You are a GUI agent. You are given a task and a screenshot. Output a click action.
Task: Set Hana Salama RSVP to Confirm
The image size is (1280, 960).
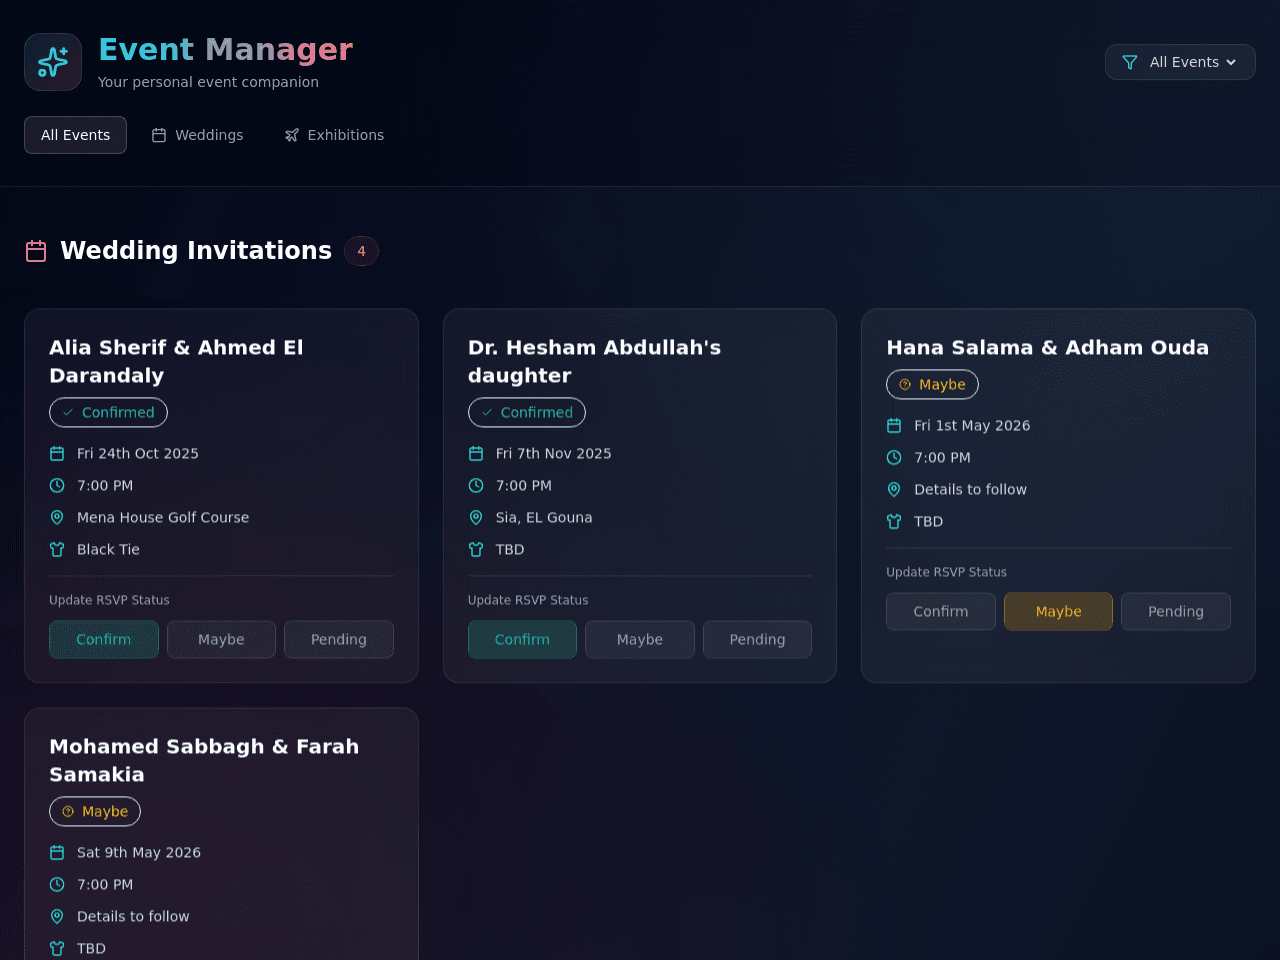(x=941, y=611)
